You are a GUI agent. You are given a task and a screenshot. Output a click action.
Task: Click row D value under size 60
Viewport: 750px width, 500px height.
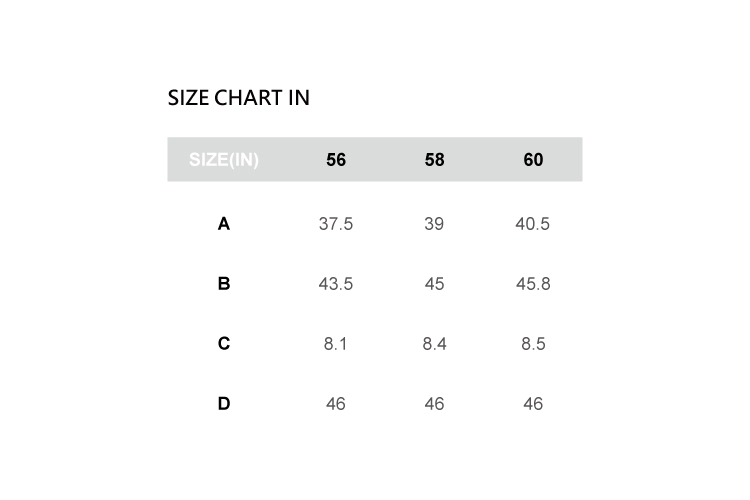pyautogui.click(x=533, y=404)
